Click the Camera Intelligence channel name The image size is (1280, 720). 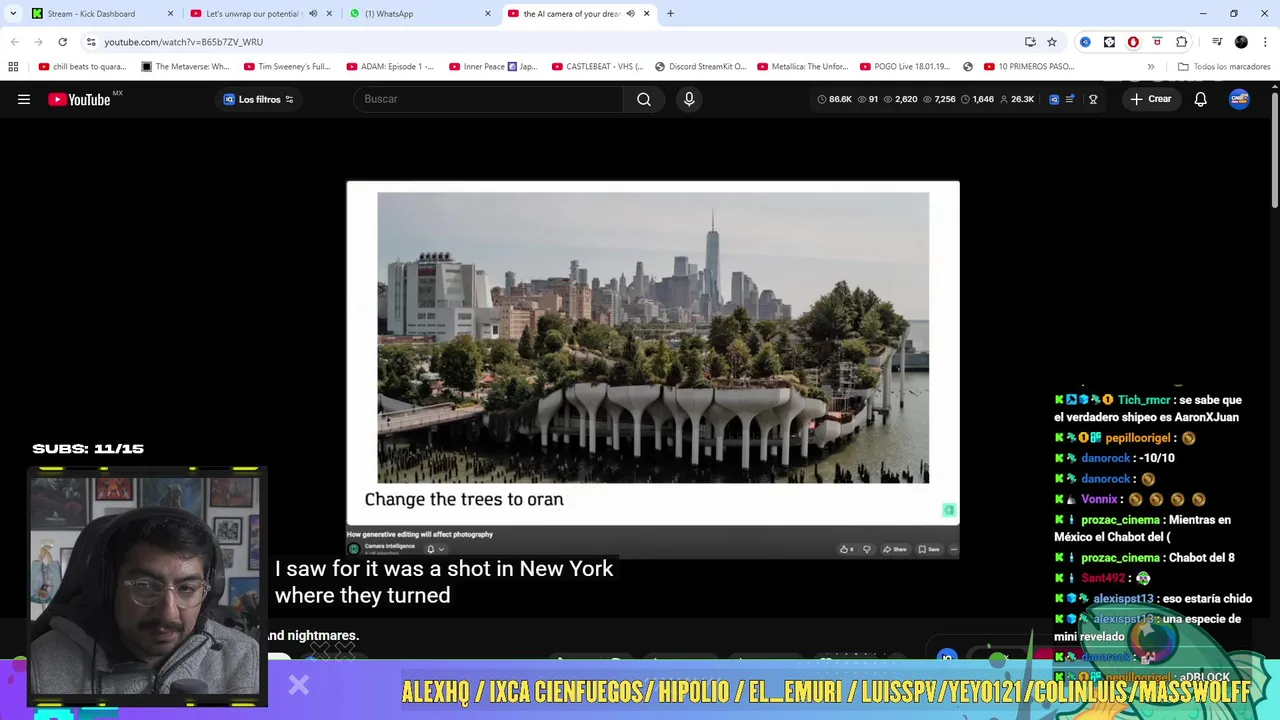389,546
